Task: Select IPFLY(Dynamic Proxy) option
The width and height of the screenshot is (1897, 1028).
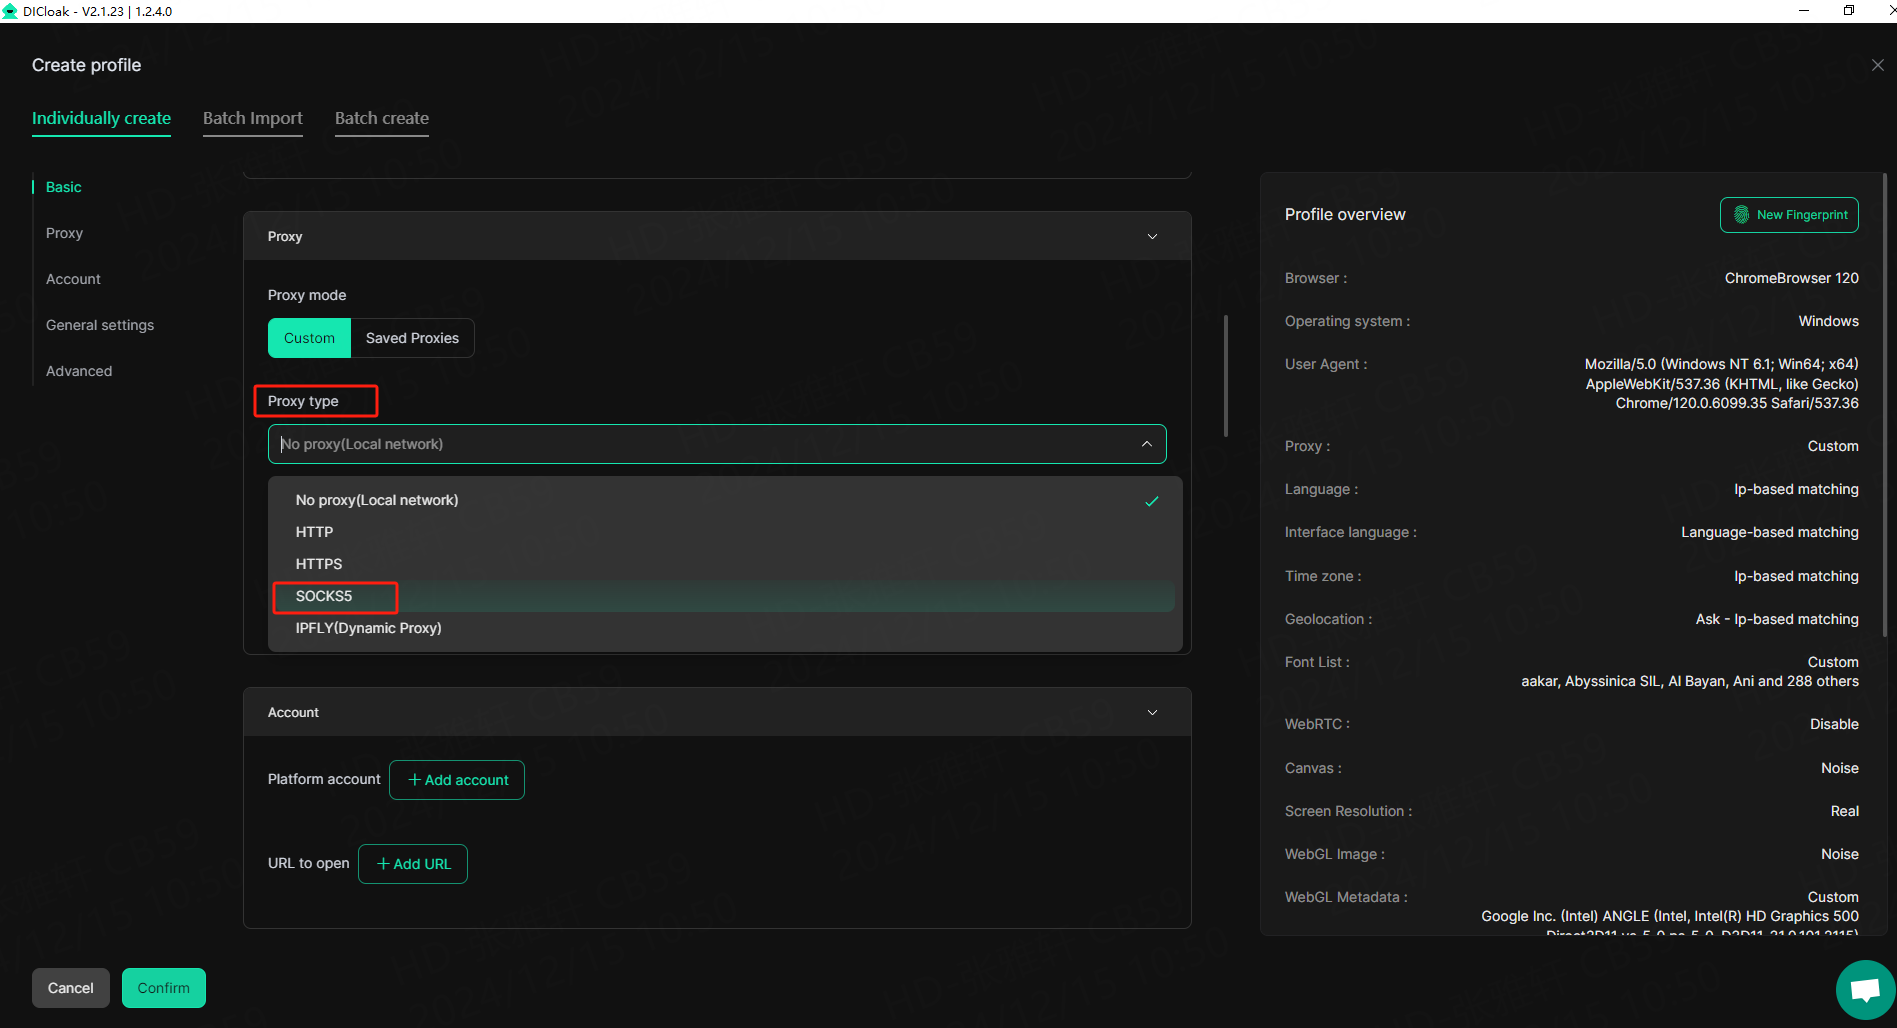Action: point(368,628)
